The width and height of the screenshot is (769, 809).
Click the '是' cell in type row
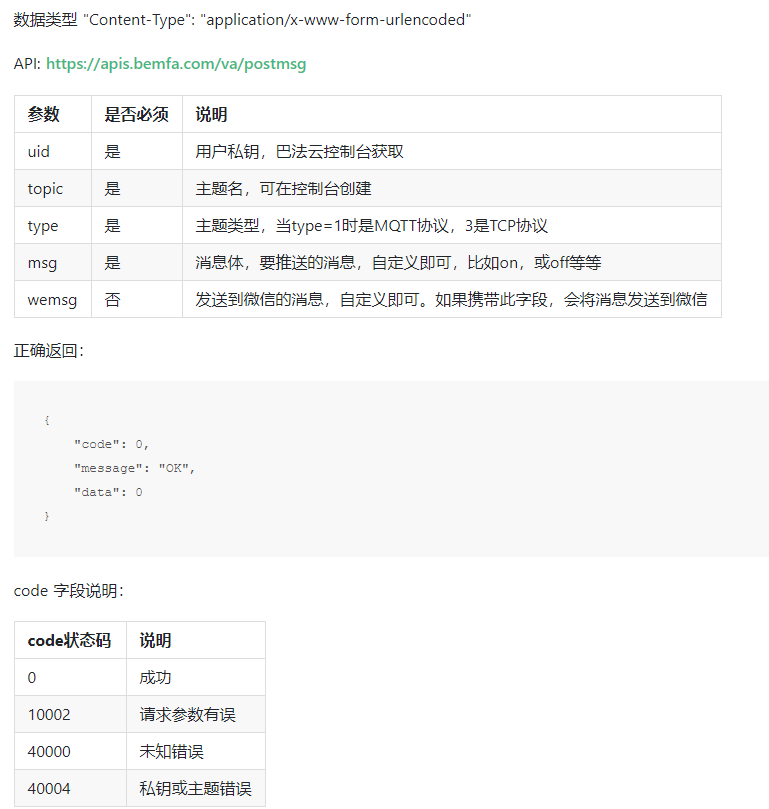[x=137, y=225]
